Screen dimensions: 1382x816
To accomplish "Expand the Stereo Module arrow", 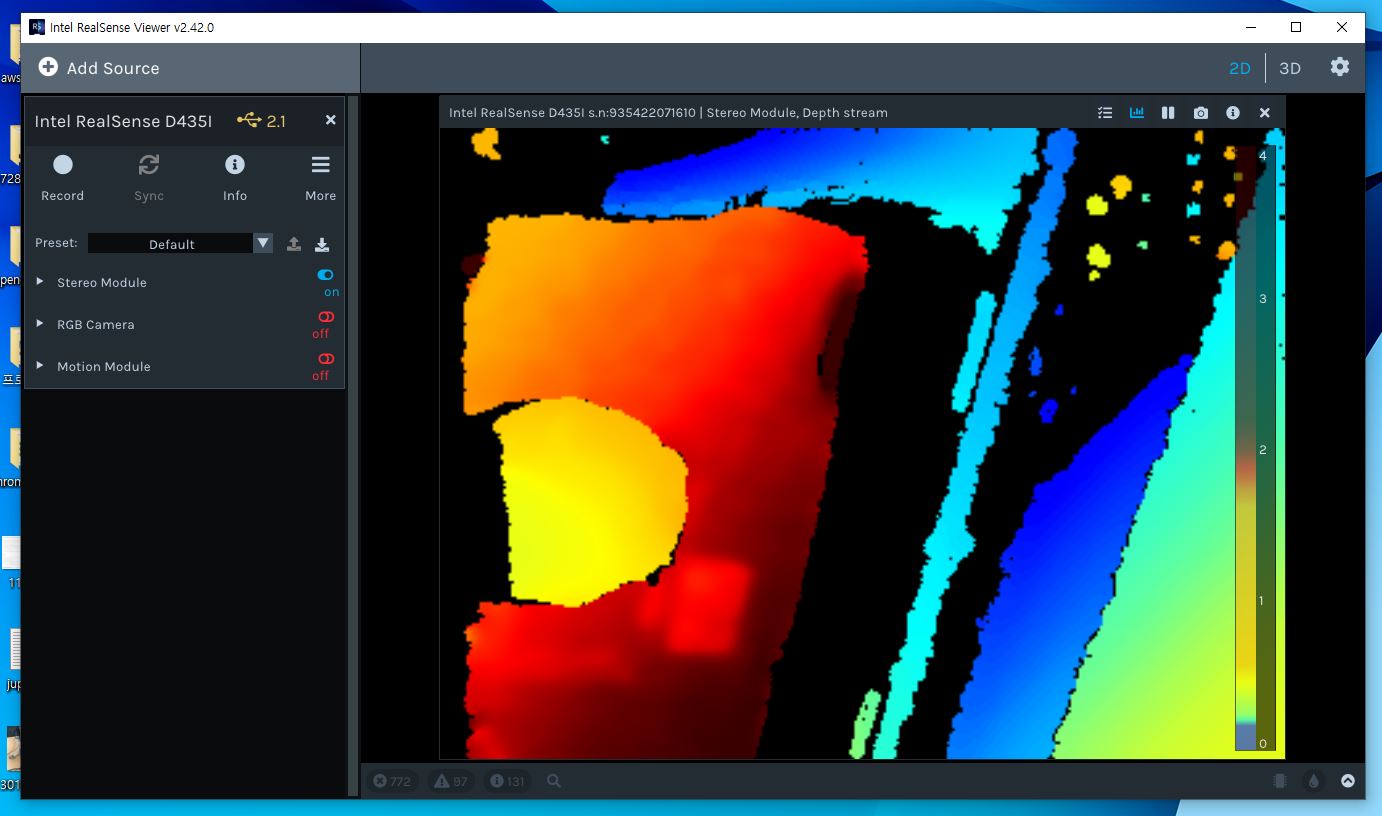I will (x=40, y=282).
